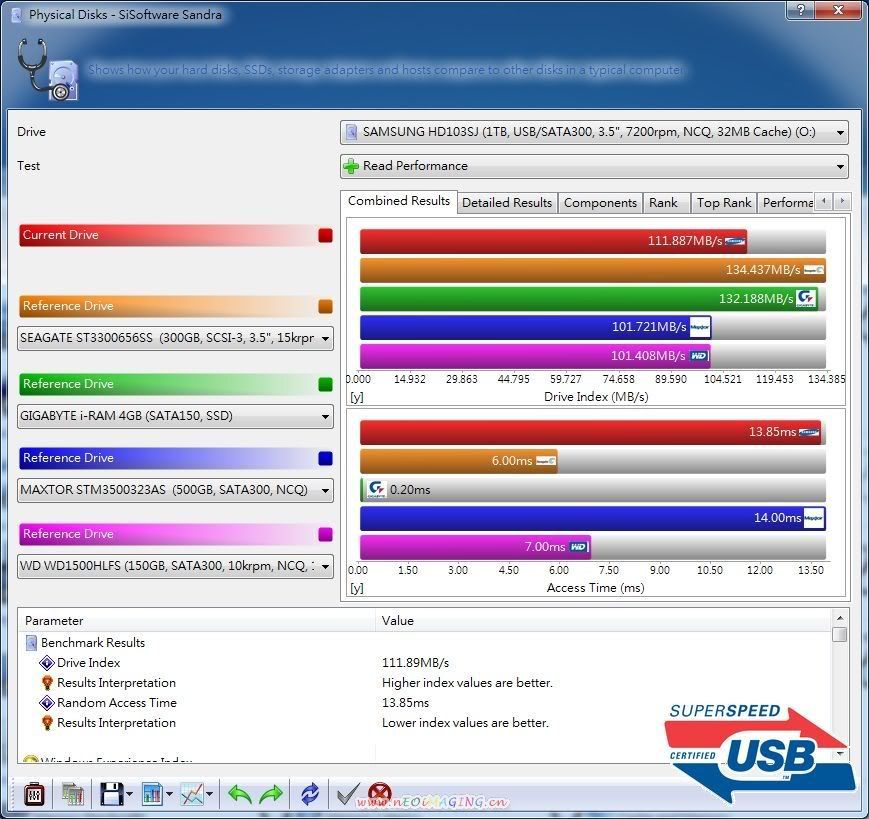Open the Test dropdown showing Read Performance
The width and height of the screenshot is (869, 819).
[x=594, y=166]
